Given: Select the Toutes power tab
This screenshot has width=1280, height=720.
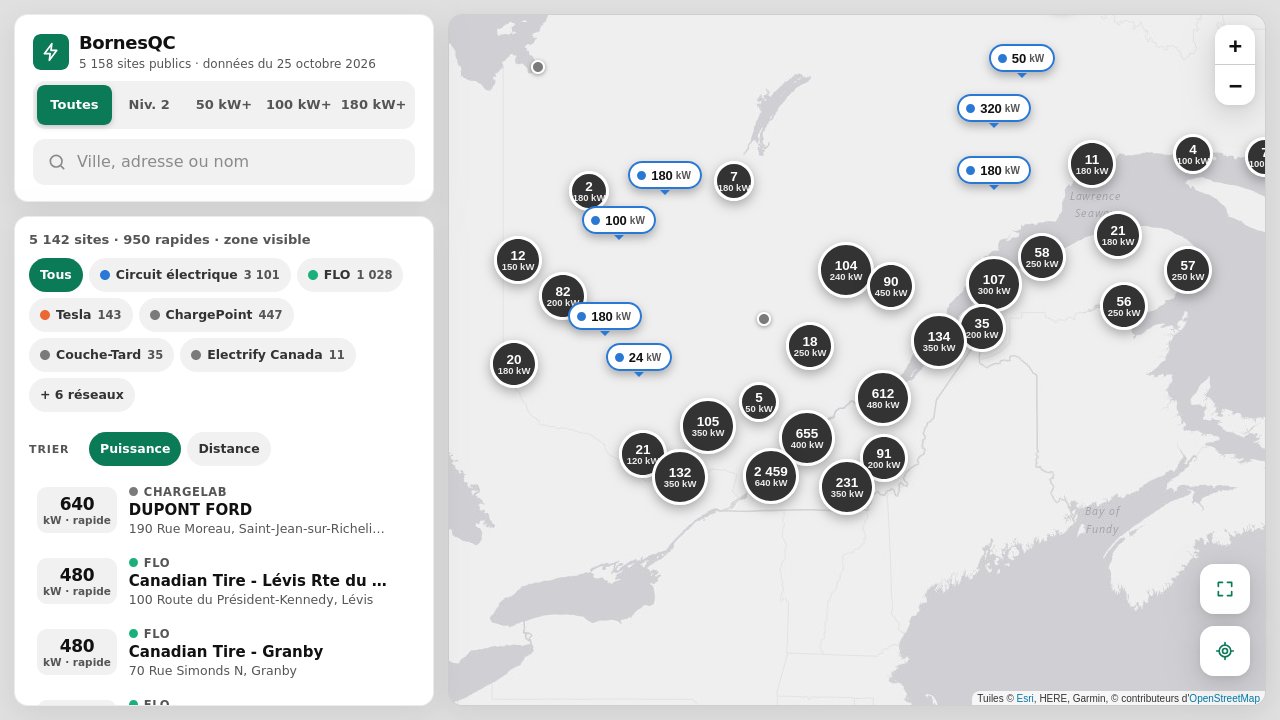Looking at the screenshot, I should (74, 105).
